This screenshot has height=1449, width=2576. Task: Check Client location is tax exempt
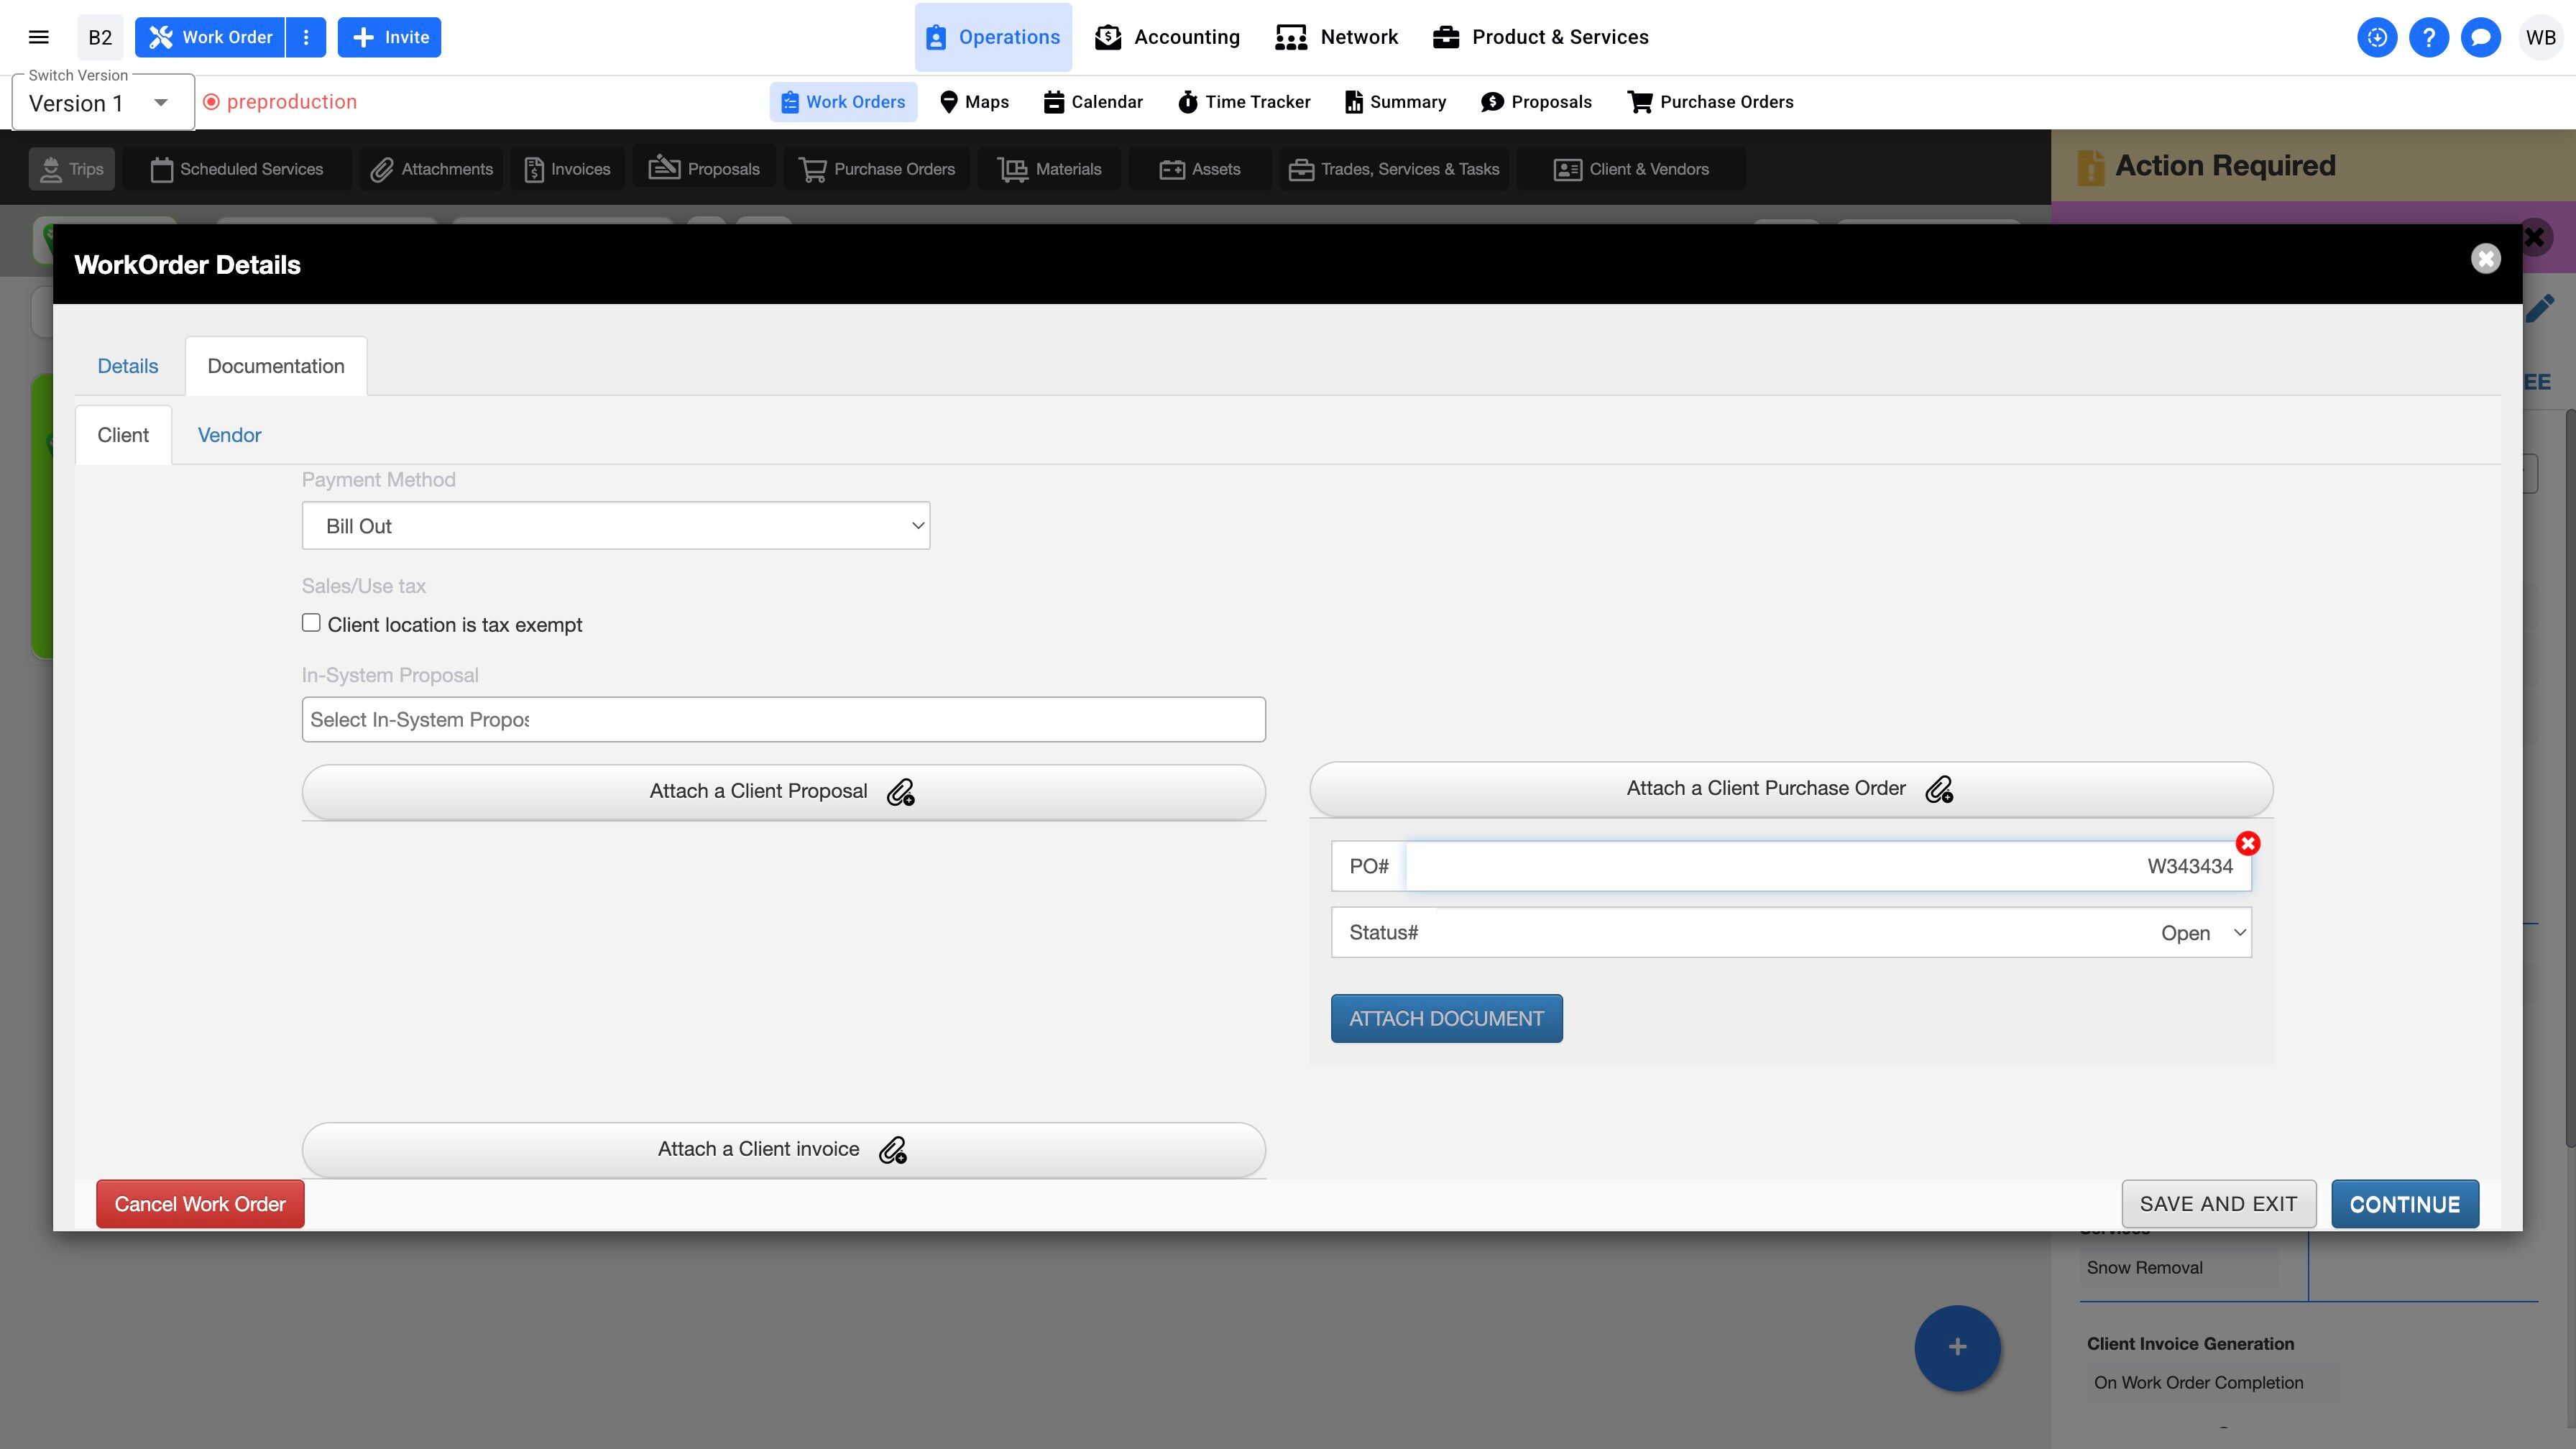(x=311, y=623)
